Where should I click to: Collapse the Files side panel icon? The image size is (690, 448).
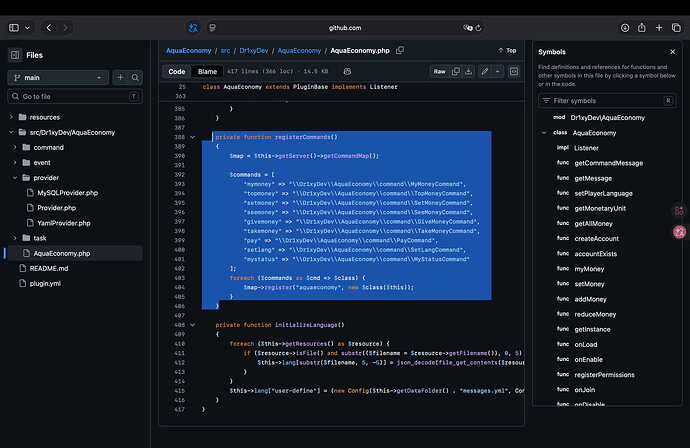click(x=15, y=55)
